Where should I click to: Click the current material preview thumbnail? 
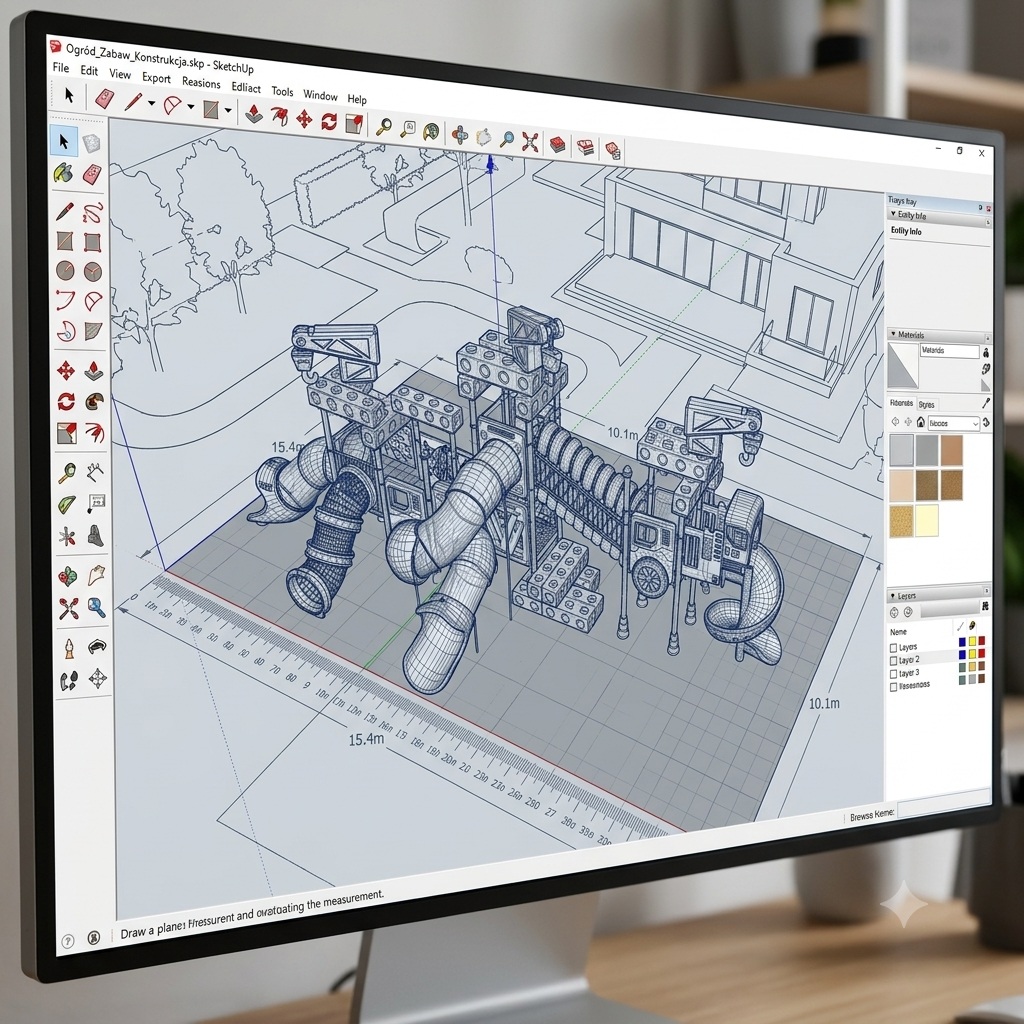(x=903, y=366)
